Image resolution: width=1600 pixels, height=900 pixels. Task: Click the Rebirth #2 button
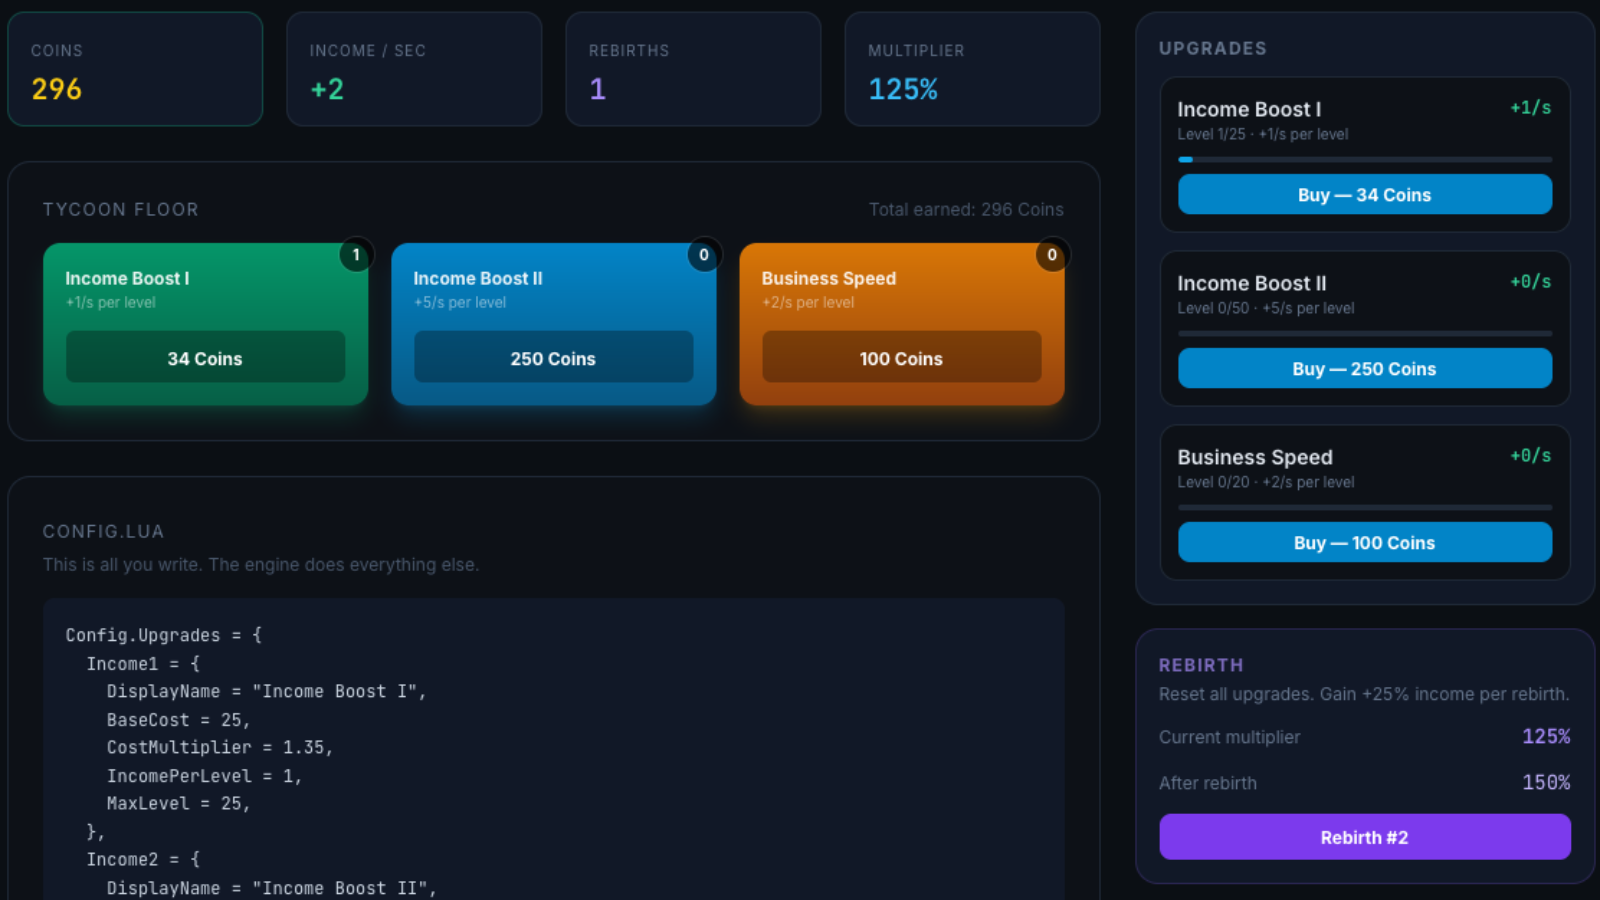tap(1365, 837)
